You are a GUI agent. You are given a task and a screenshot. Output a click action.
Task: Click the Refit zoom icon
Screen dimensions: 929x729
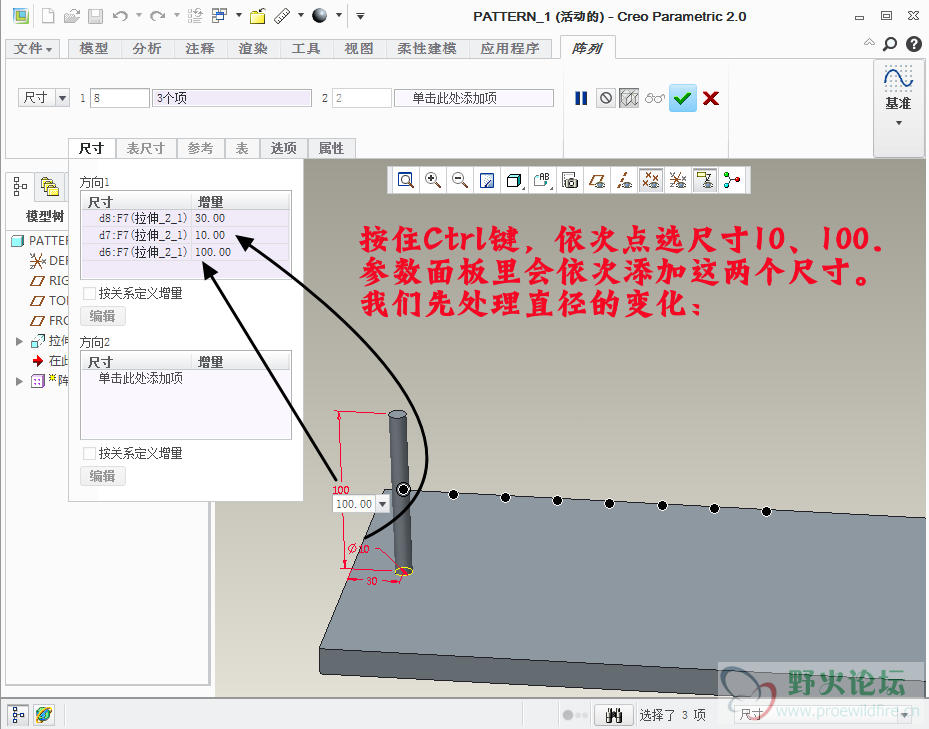coord(406,180)
